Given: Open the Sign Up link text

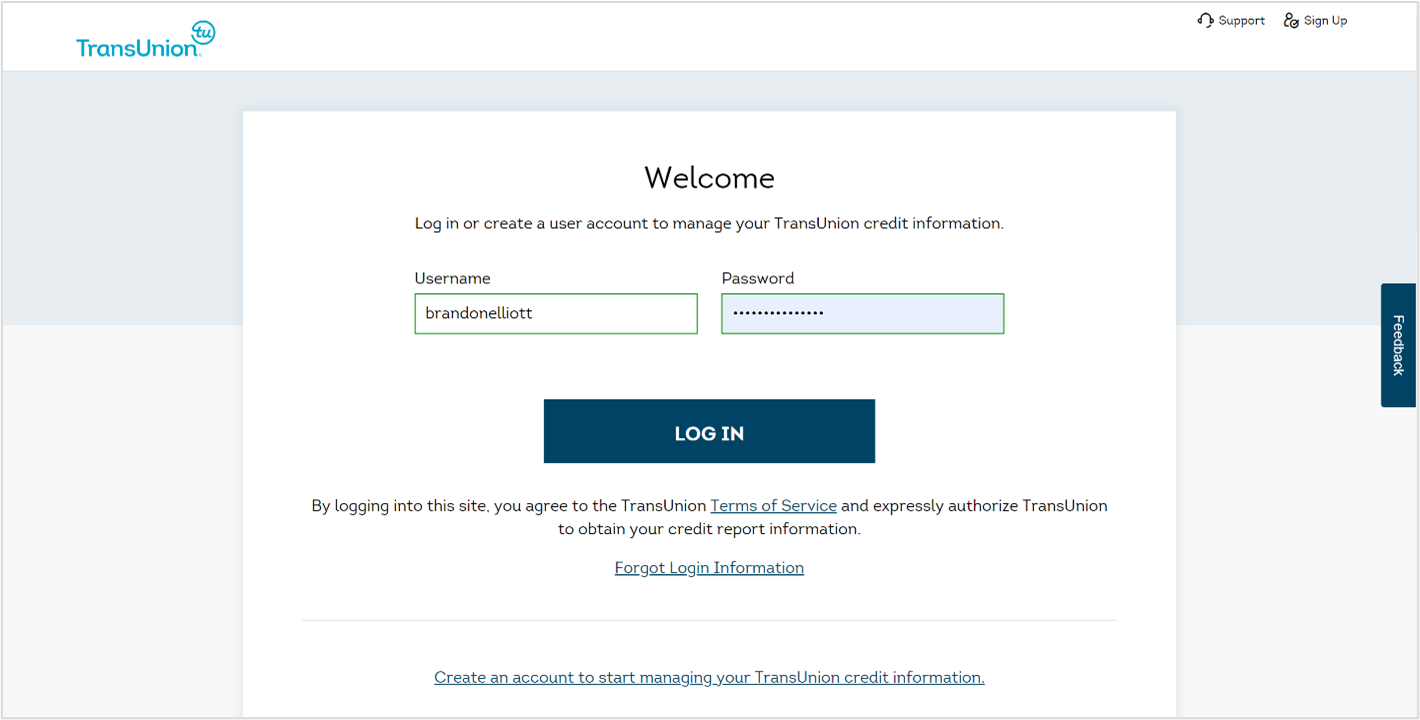Looking at the screenshot, I should (x=1325, y=20).
